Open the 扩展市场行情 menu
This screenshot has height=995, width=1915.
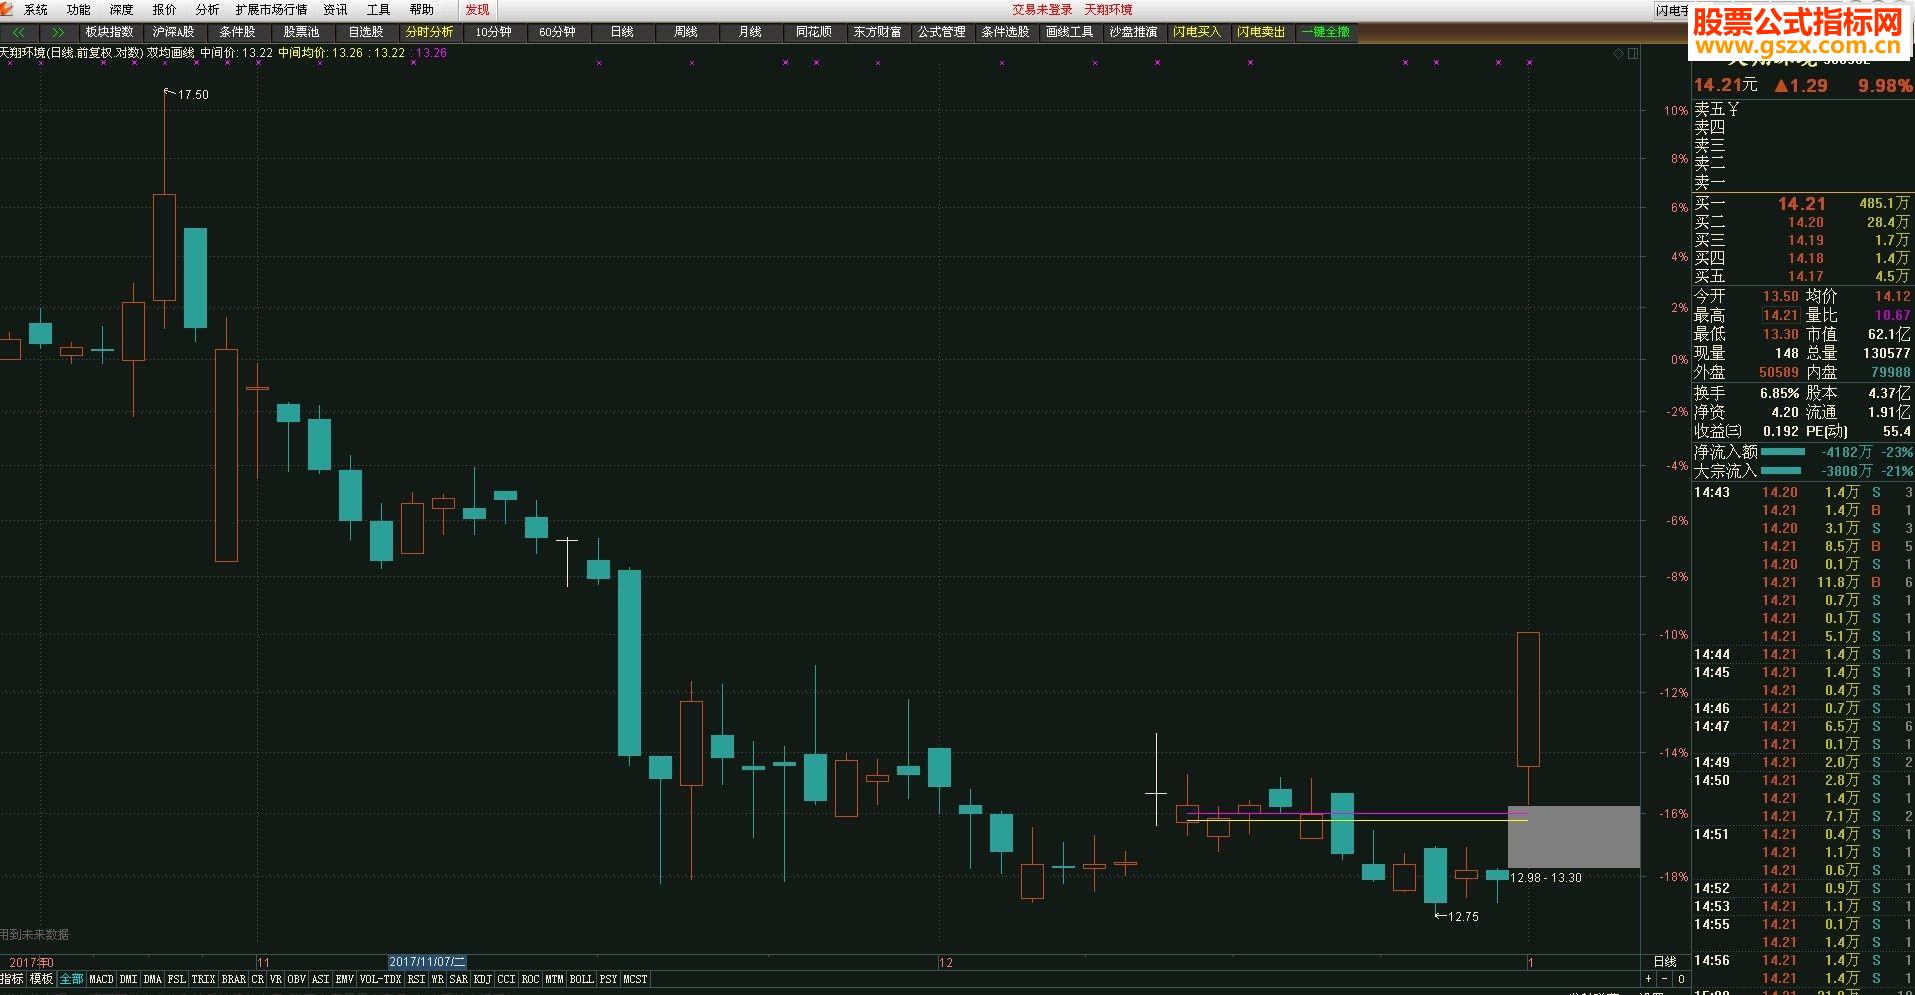[272, 10]
